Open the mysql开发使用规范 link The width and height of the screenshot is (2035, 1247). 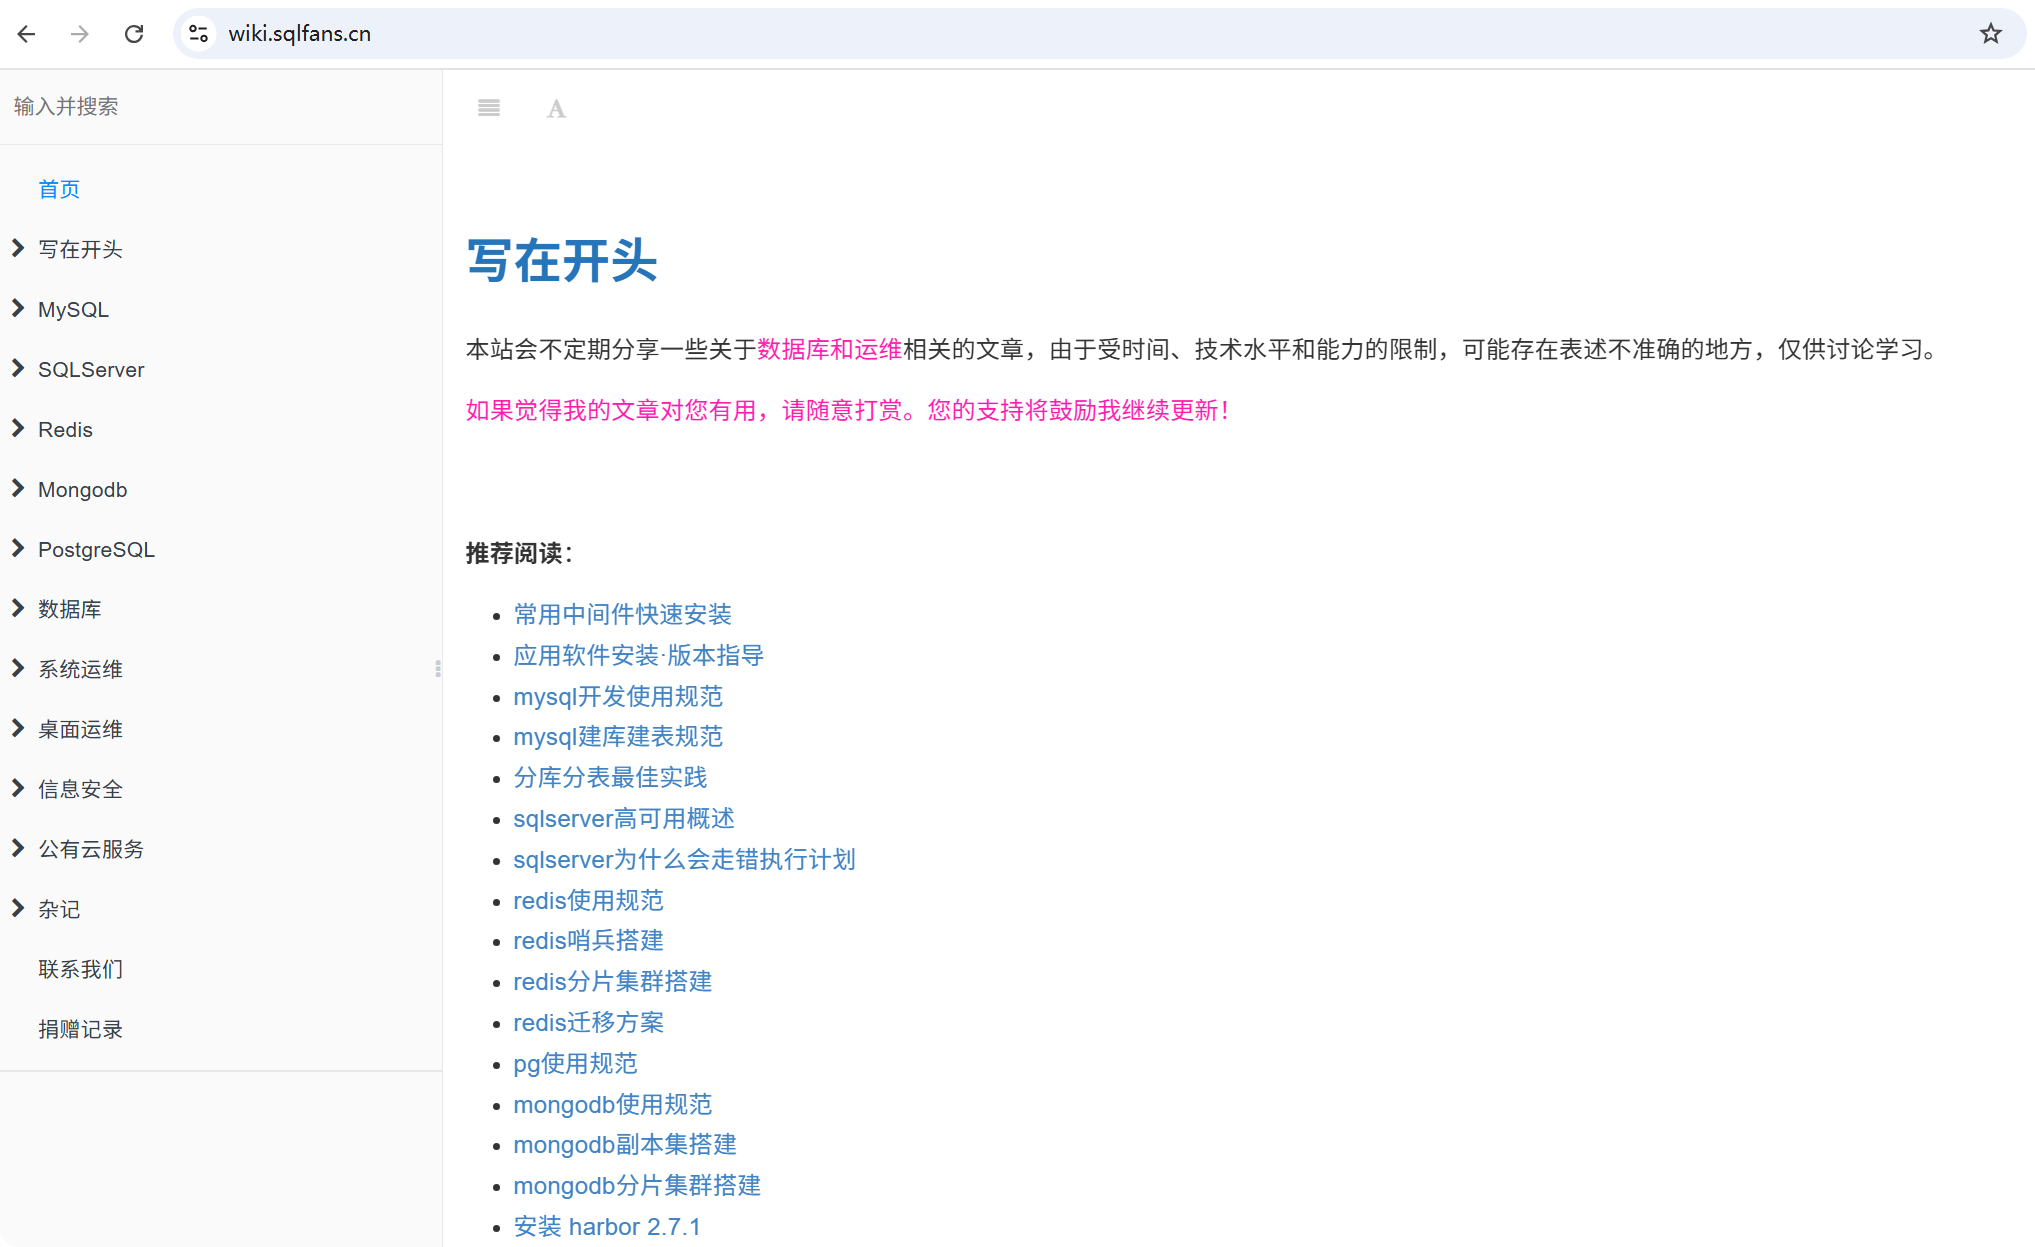[617, 696]
